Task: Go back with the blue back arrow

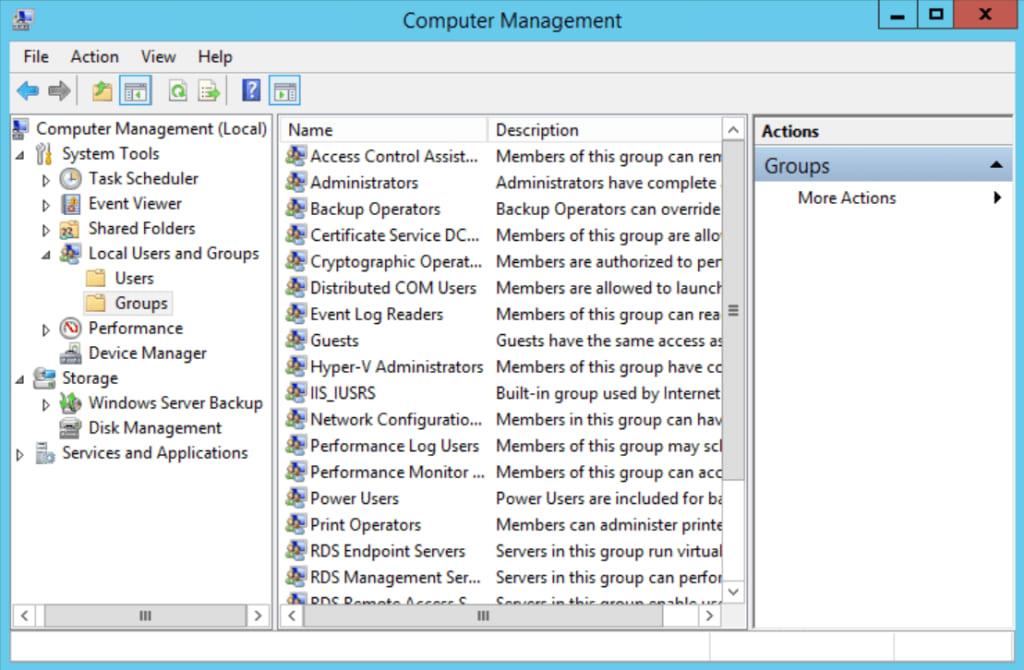Action: [28, 91]
